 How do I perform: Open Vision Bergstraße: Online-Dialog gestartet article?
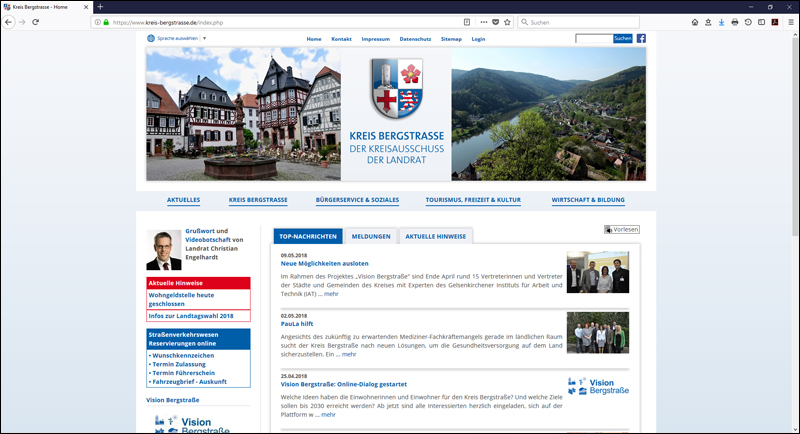click(344, 384)
